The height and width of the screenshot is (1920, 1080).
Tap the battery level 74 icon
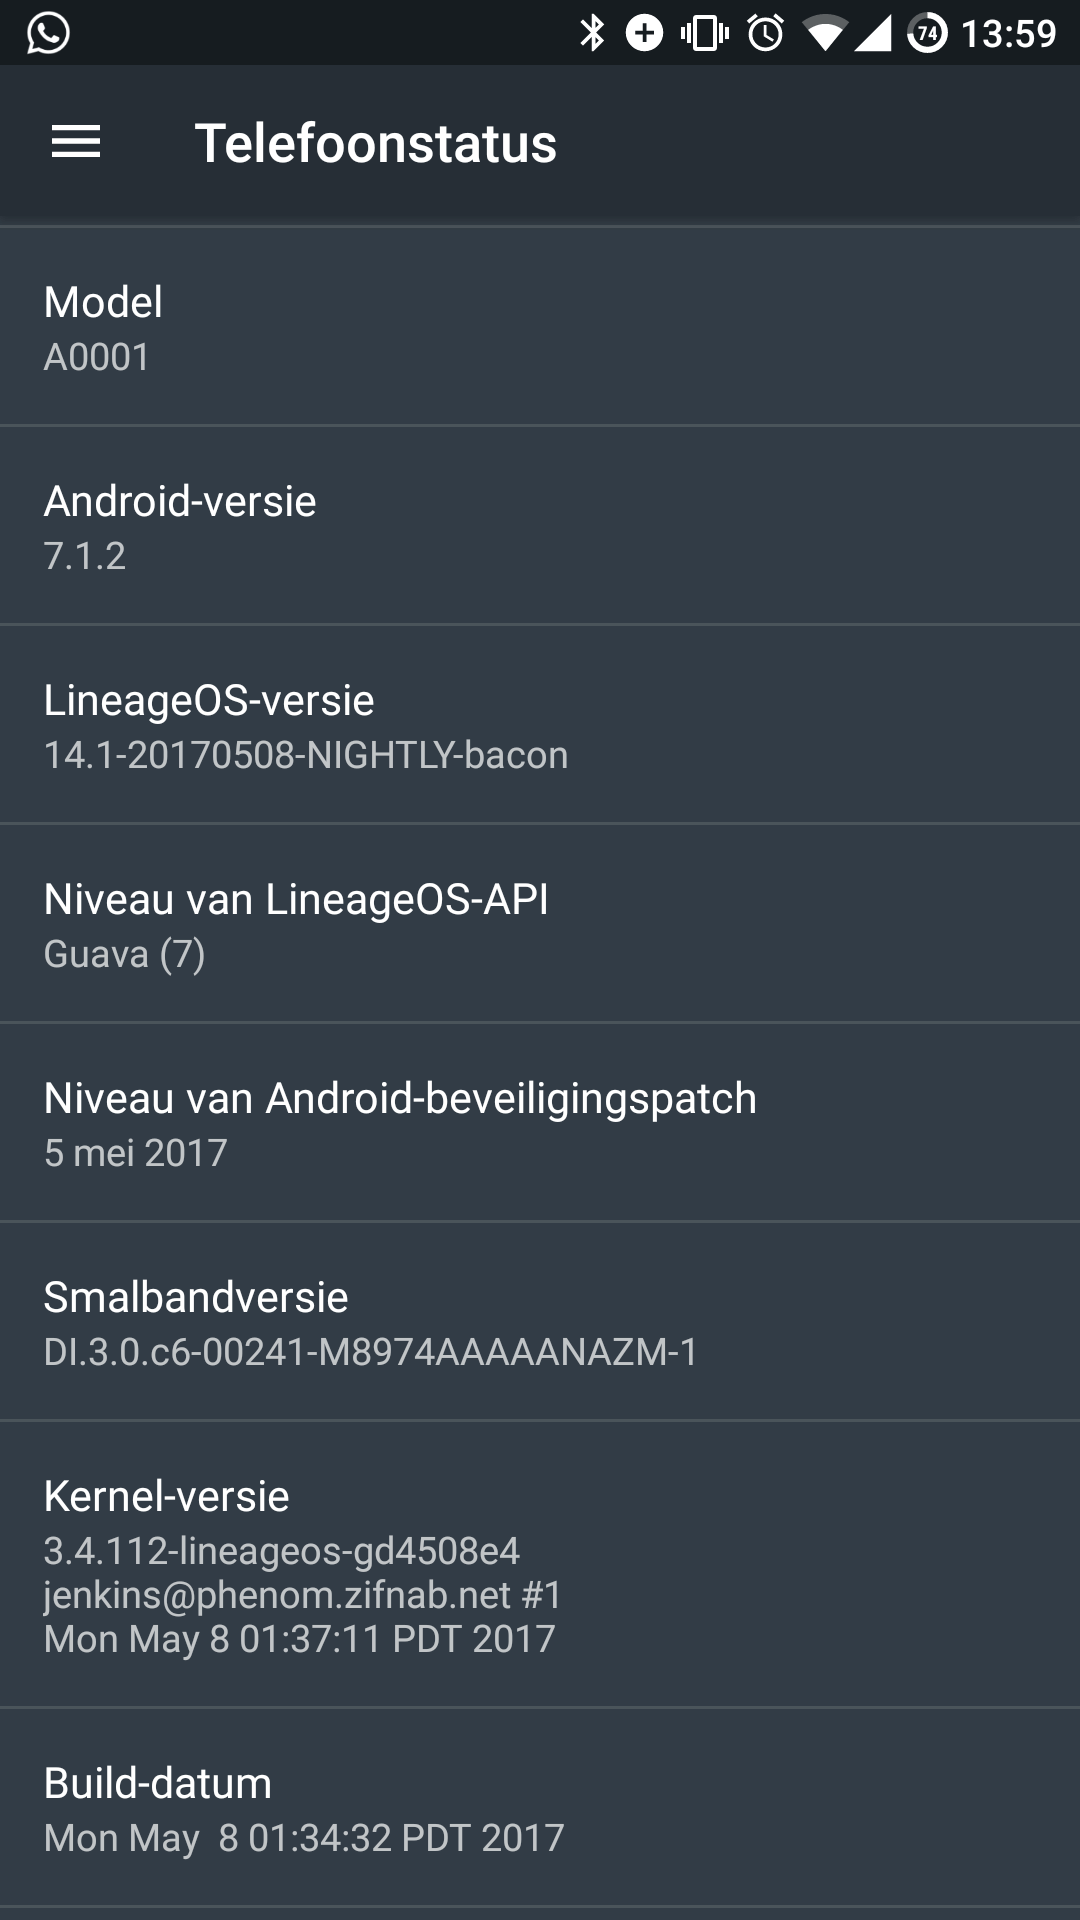[927, 33]
